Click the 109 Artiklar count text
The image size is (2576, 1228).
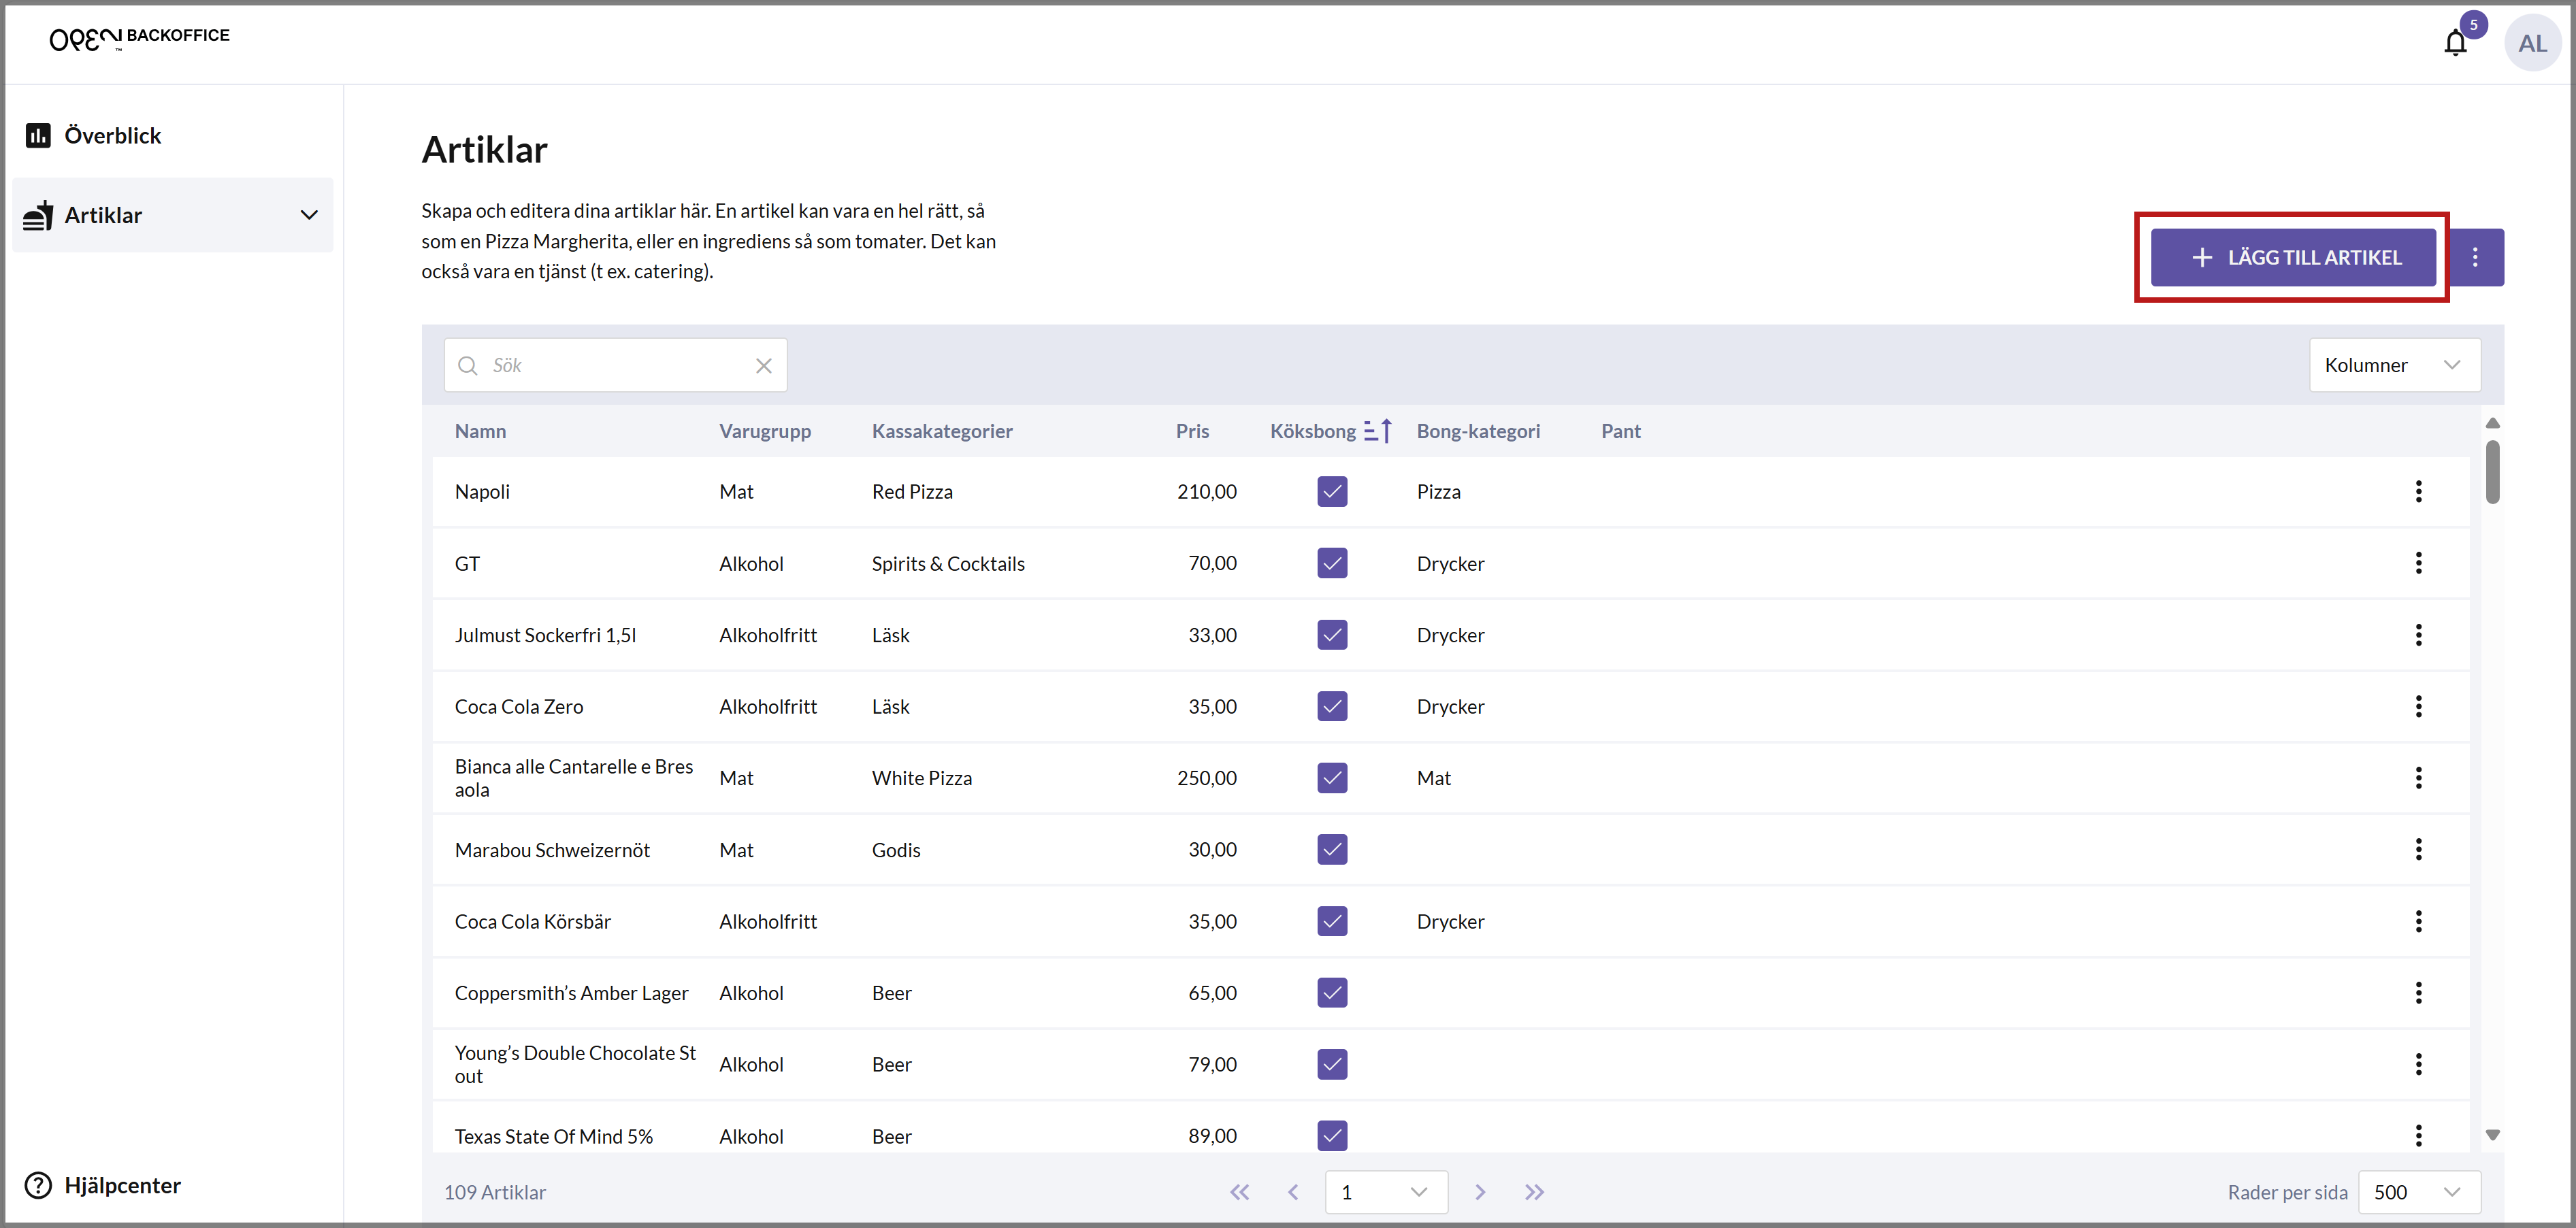[495, 1192]
